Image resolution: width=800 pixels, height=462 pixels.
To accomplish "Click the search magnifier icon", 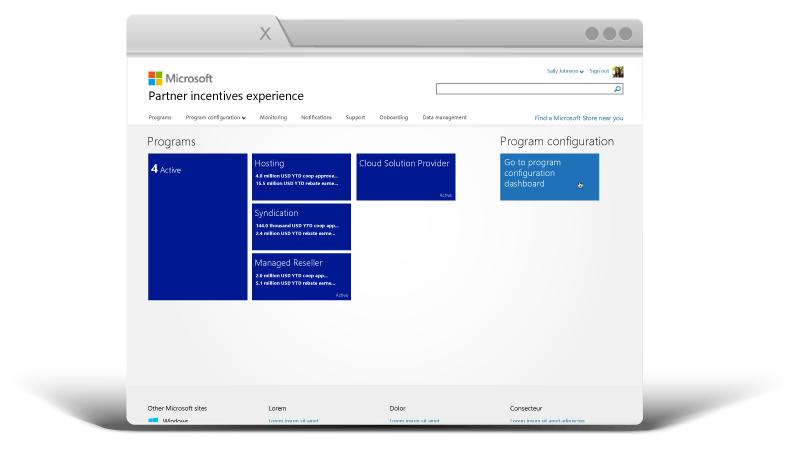I will pyautogui.click(x=617, y=89).
